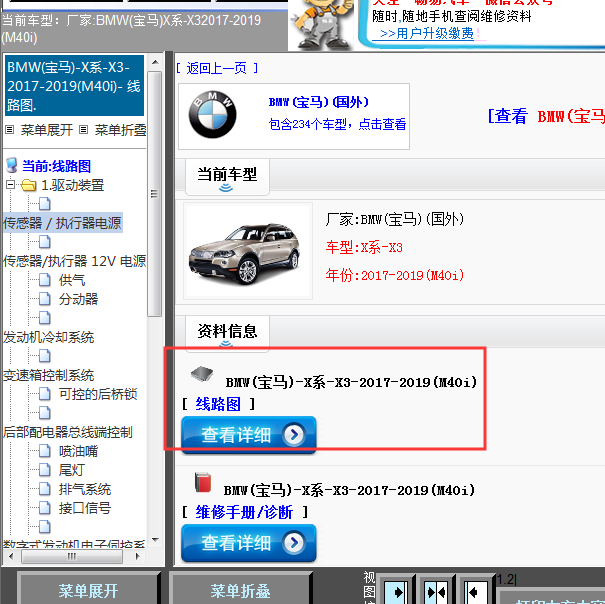
Task: Click the horizontal scrollbar left arrow
Action: [x=11, y=556]
